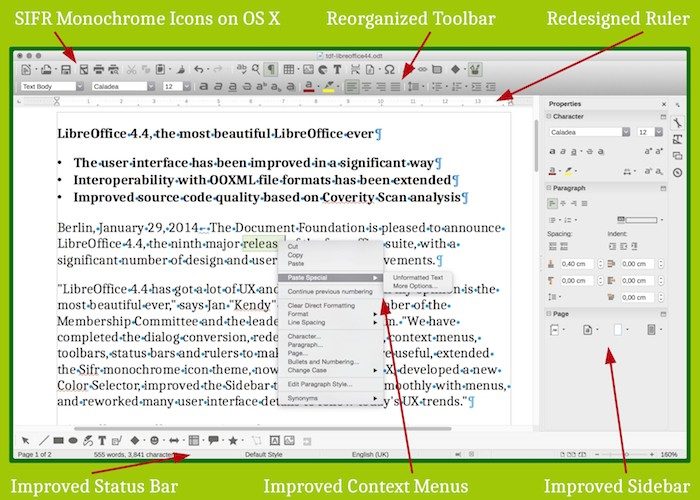Click the zoom slider in status bar
This screenshot has height=500, width=700.
[625, 454]
